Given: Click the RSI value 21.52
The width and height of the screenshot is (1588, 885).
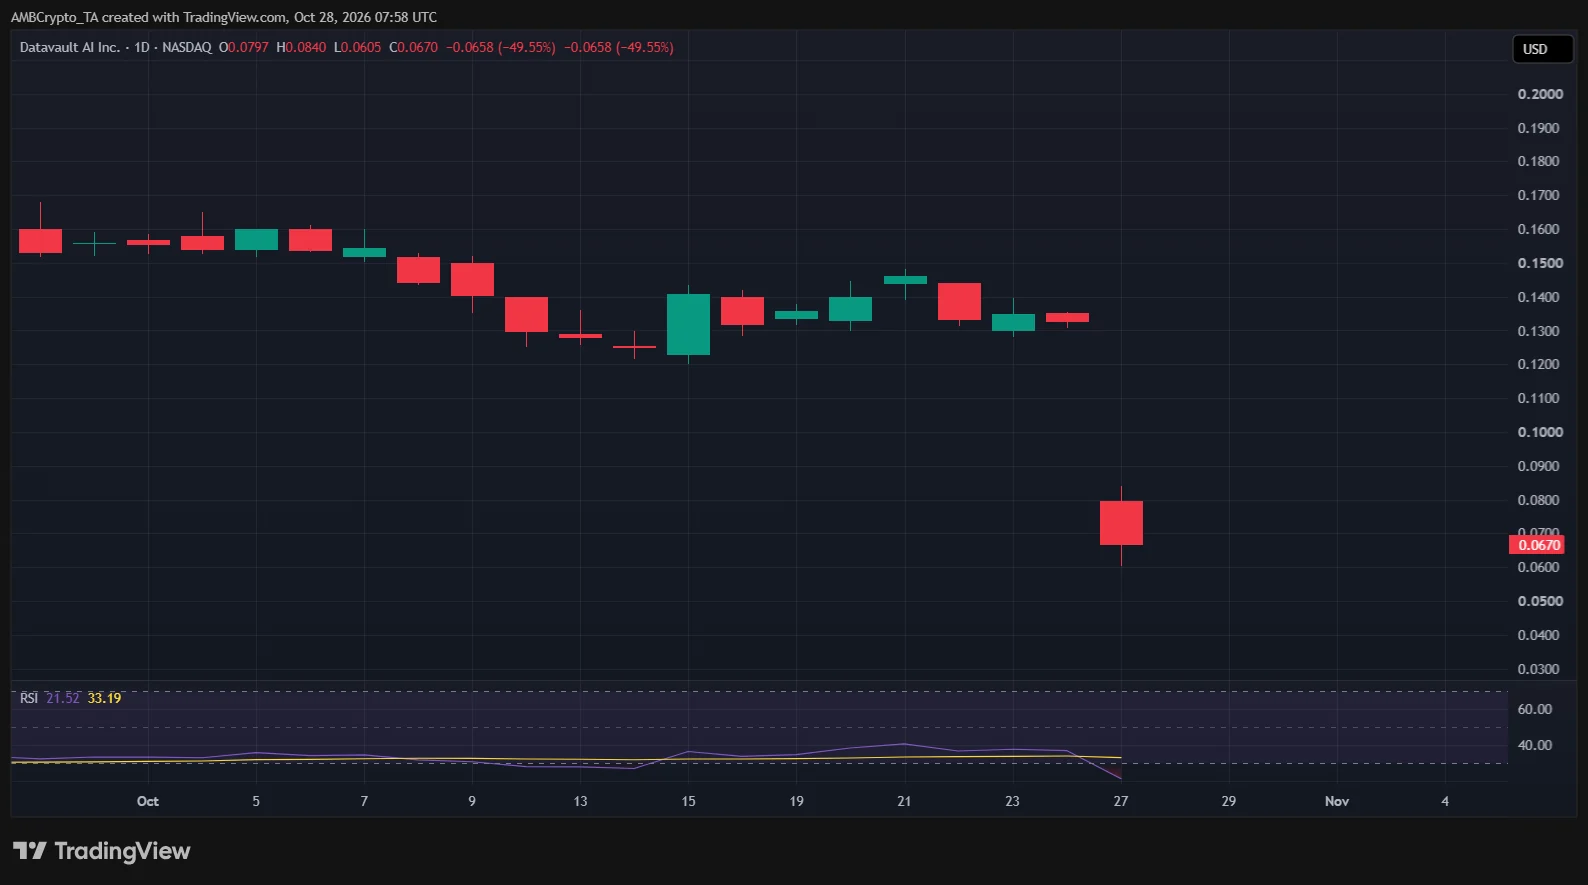Looking at the screenshot, I should (63, 698).
